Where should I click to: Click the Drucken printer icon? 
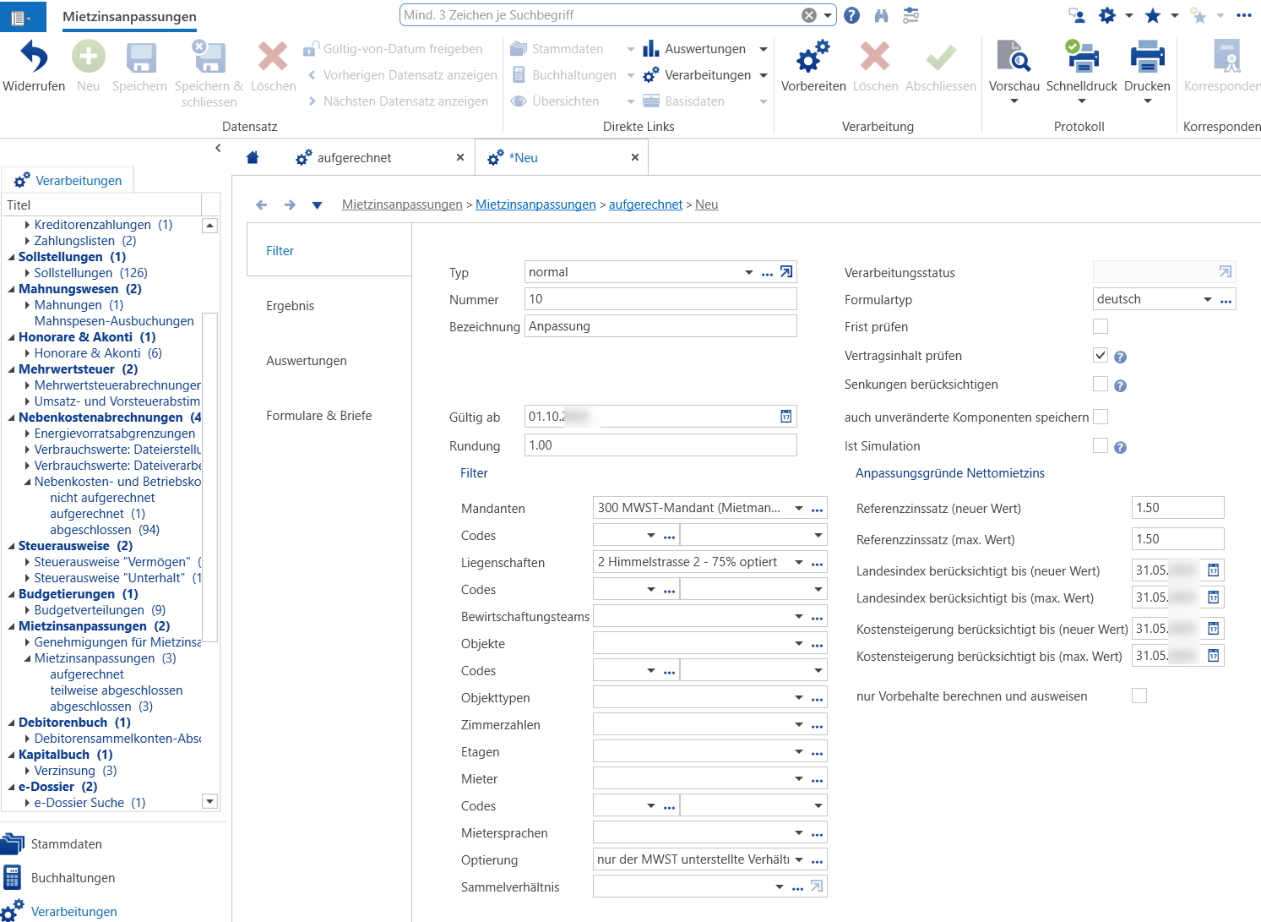(x=1147, y=57)
